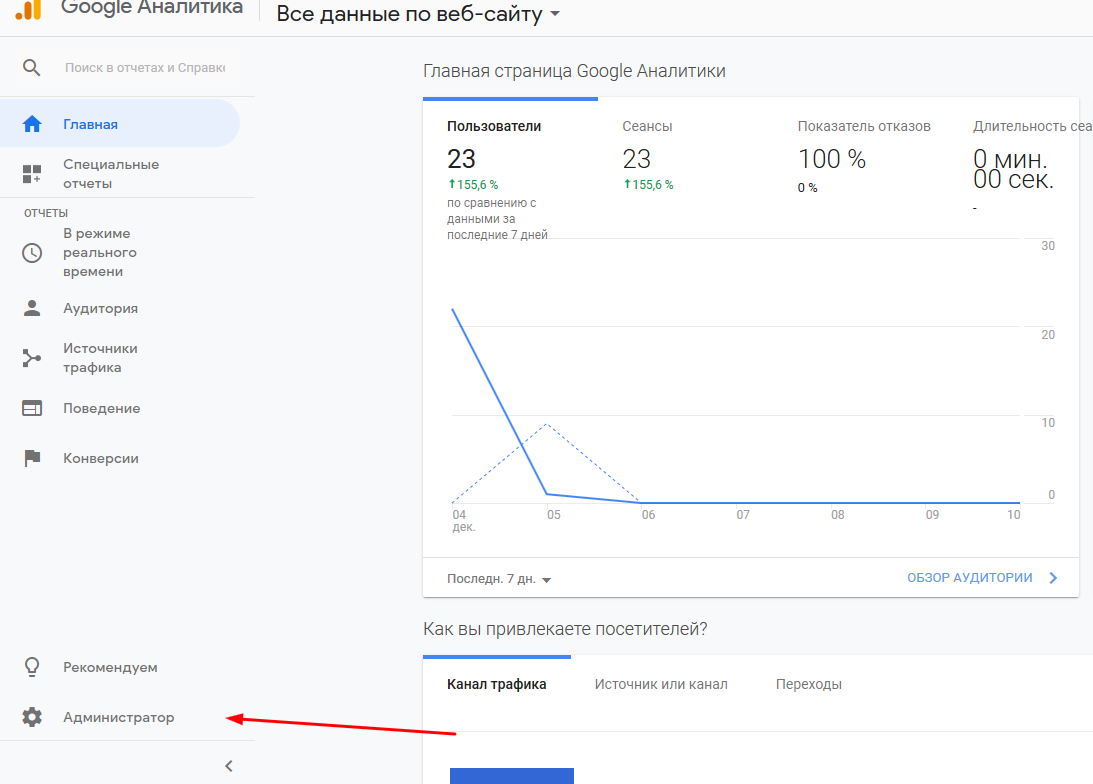This screenshot has height=784, width=1093.
Task: Click the Администратор gear icon
Action: pos(32,717)
